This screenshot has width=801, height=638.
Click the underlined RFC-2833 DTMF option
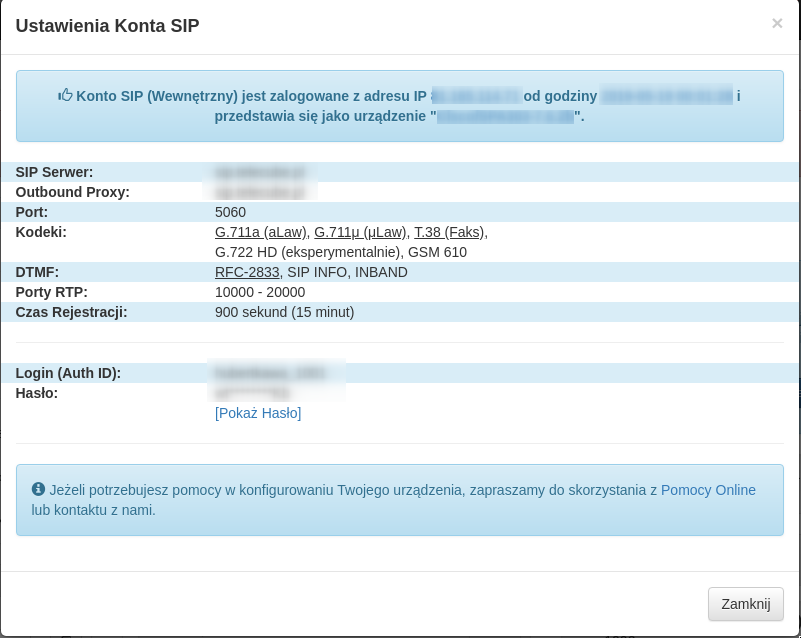point(247,272)
